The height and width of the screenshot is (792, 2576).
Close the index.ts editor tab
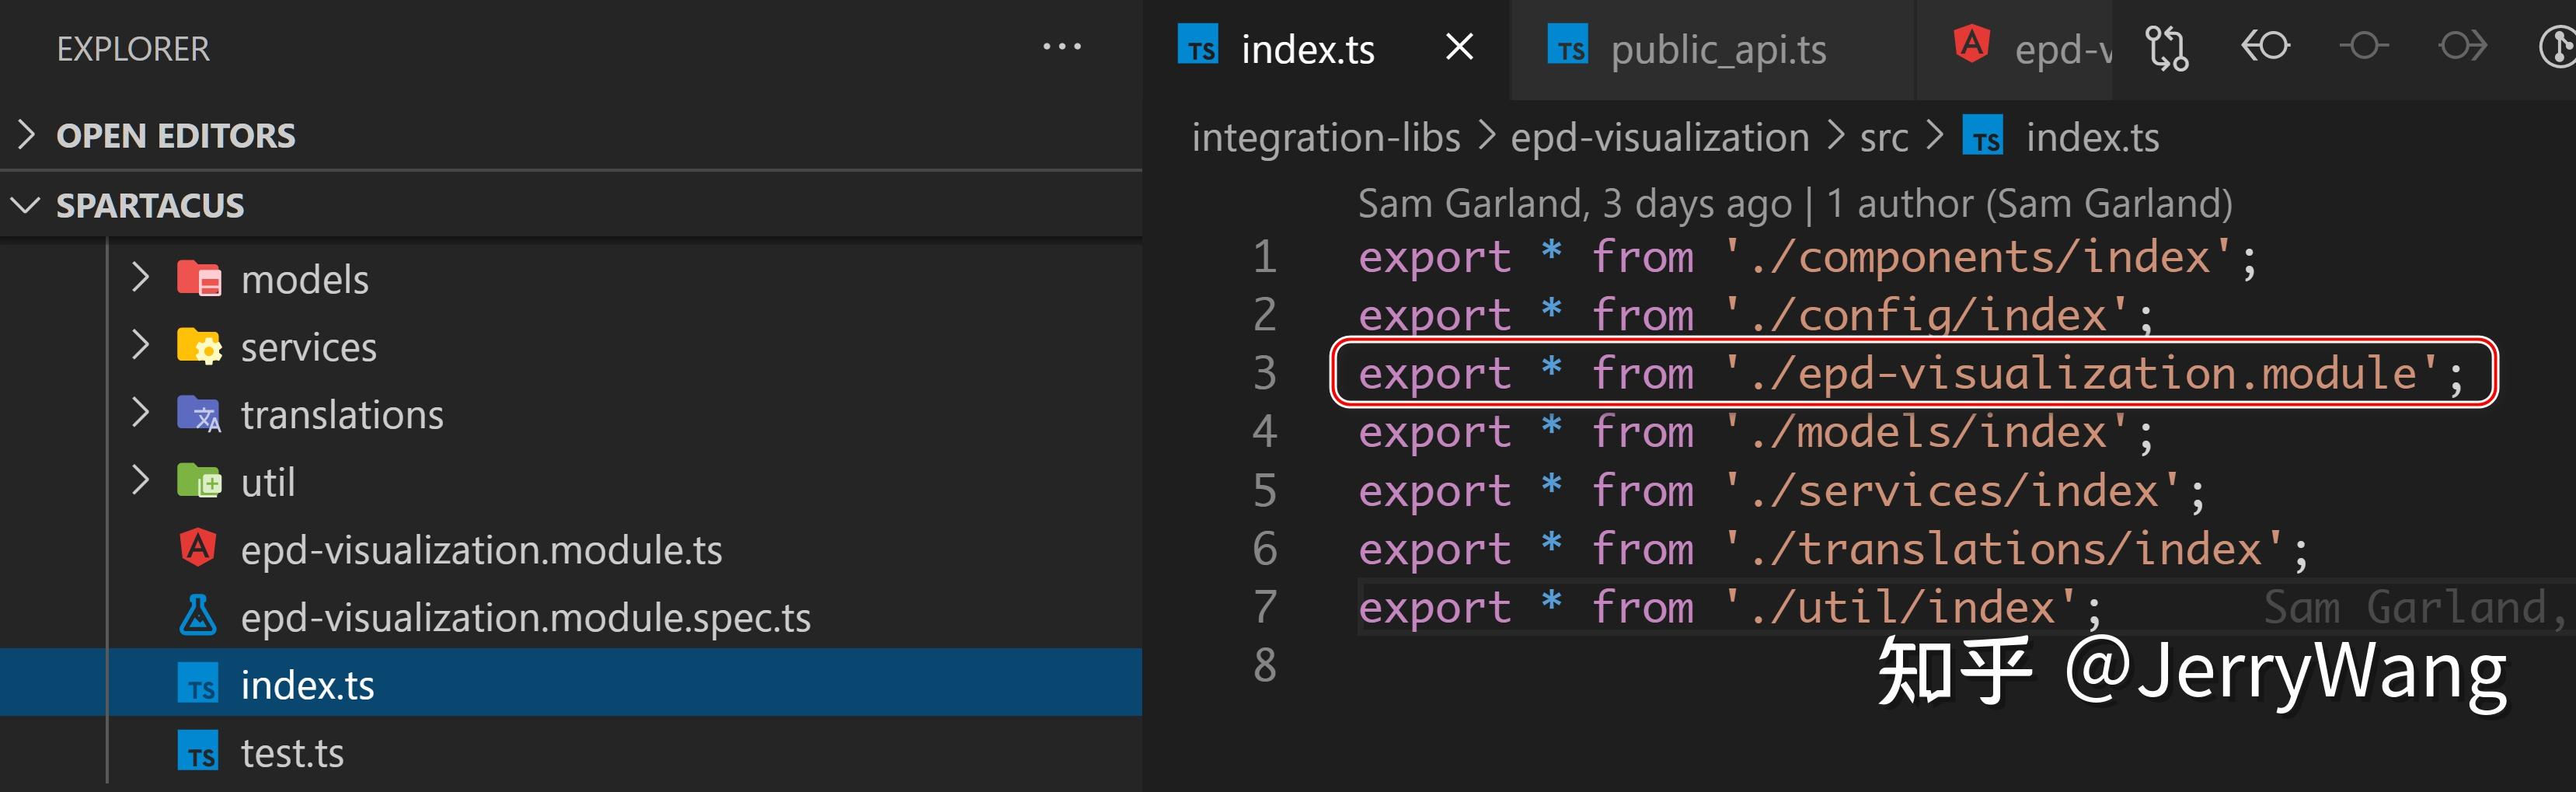[1460, 47]
